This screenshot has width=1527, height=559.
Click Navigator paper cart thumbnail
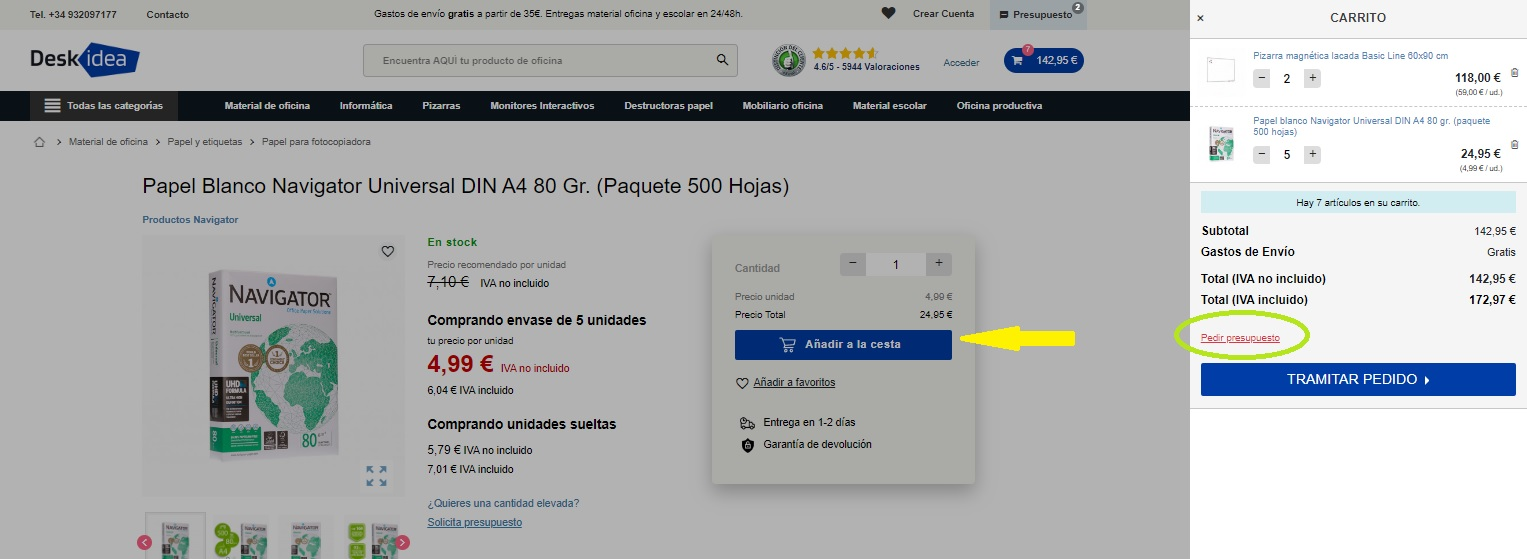[1221, 143]
